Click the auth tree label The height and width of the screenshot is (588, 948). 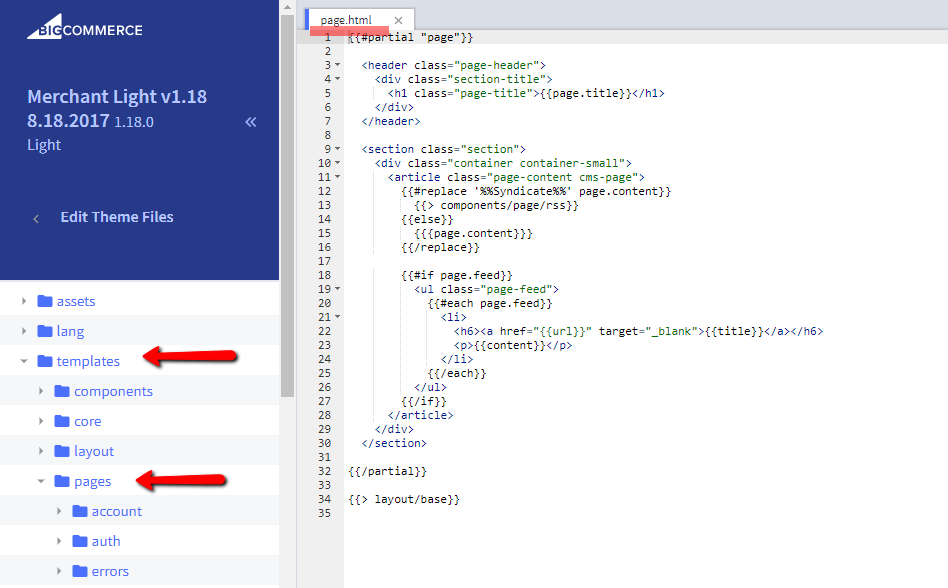tap(106, 541)
